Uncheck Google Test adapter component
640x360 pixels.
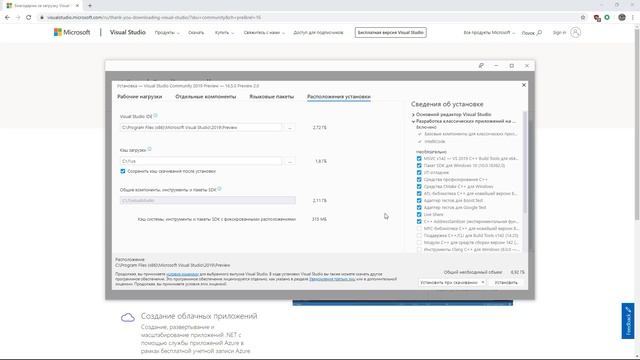point(419,207)
